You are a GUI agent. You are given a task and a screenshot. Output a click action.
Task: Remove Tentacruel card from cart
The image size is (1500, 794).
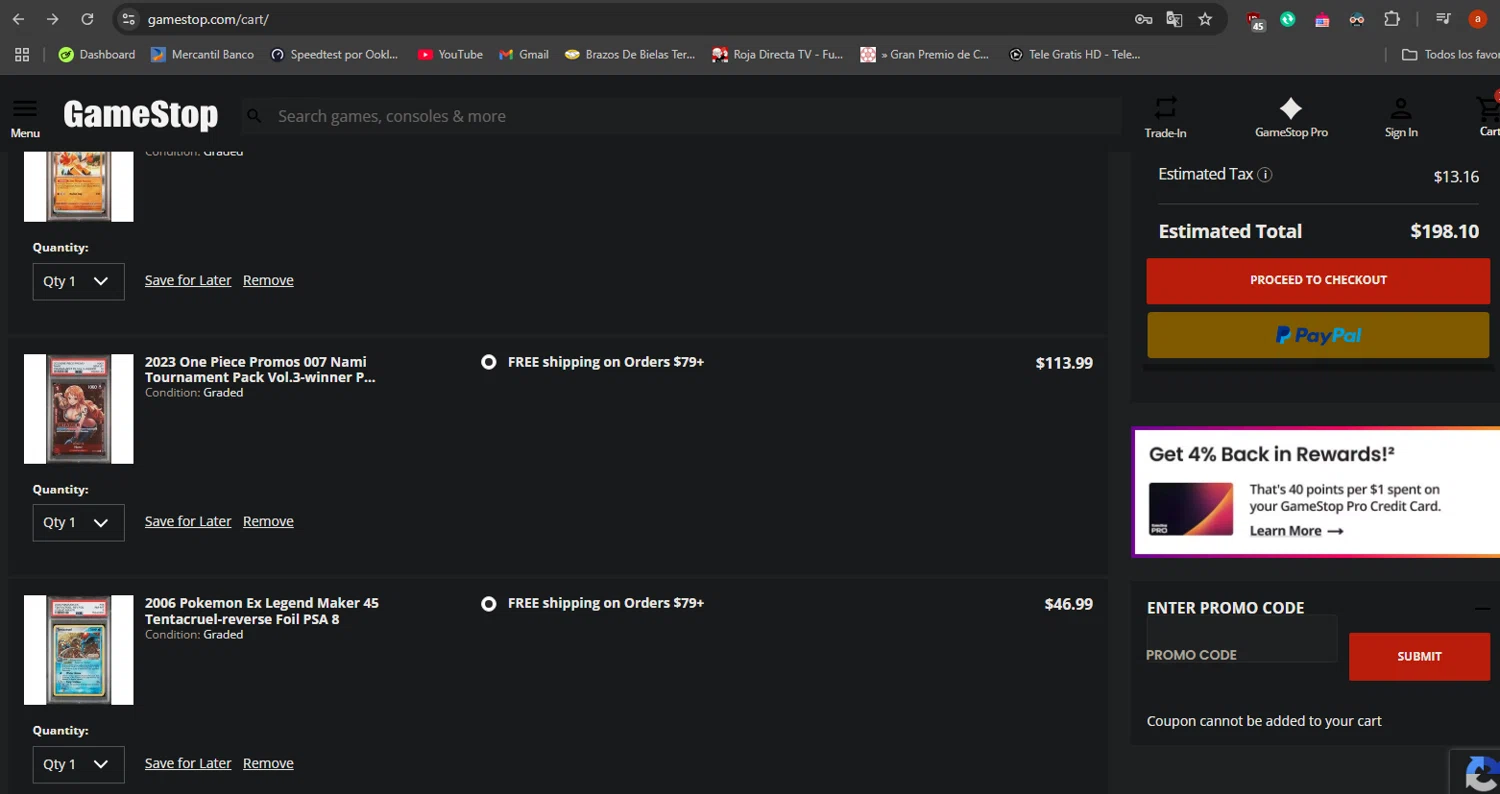click(x=268, y=763)
